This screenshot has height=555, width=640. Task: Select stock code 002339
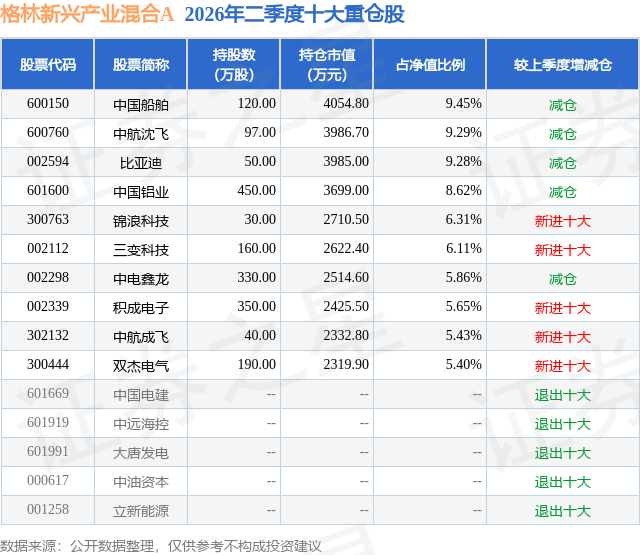48,306
